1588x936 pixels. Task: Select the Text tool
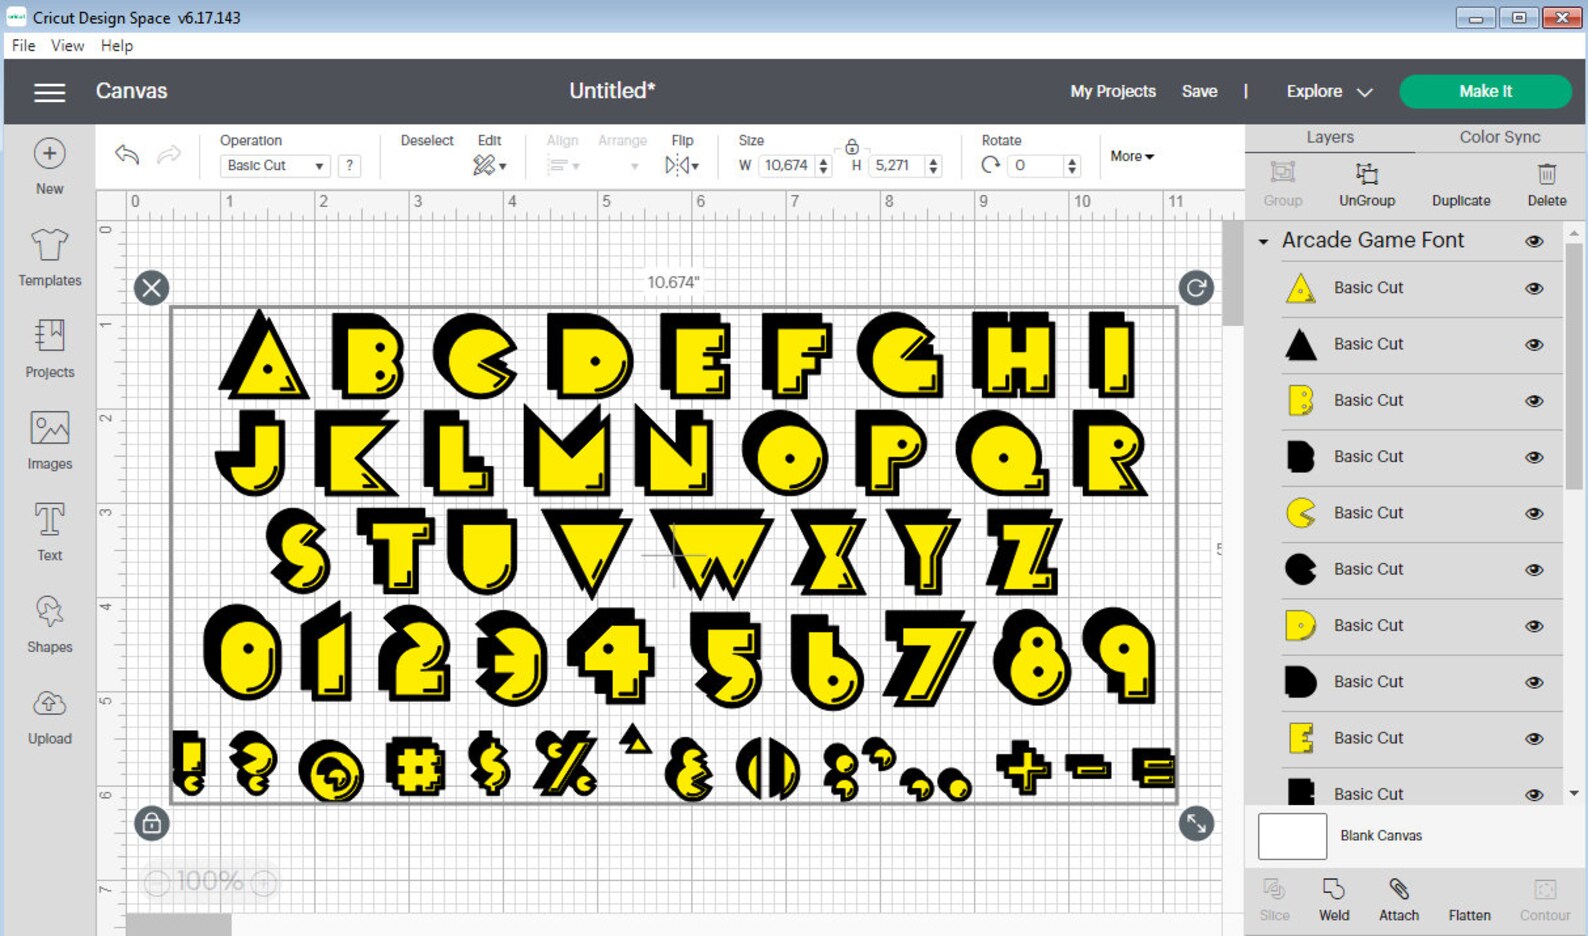coord(49,520)
